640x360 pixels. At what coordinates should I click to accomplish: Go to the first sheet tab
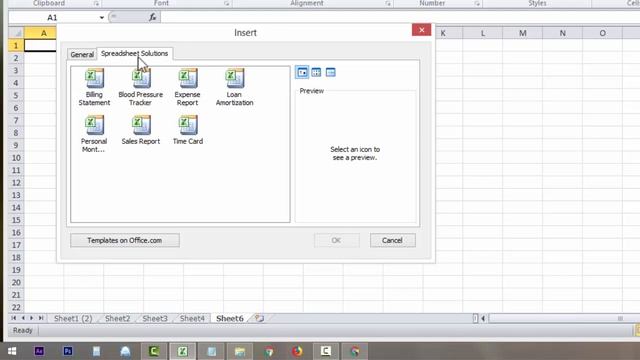click(x=13, y=318)
